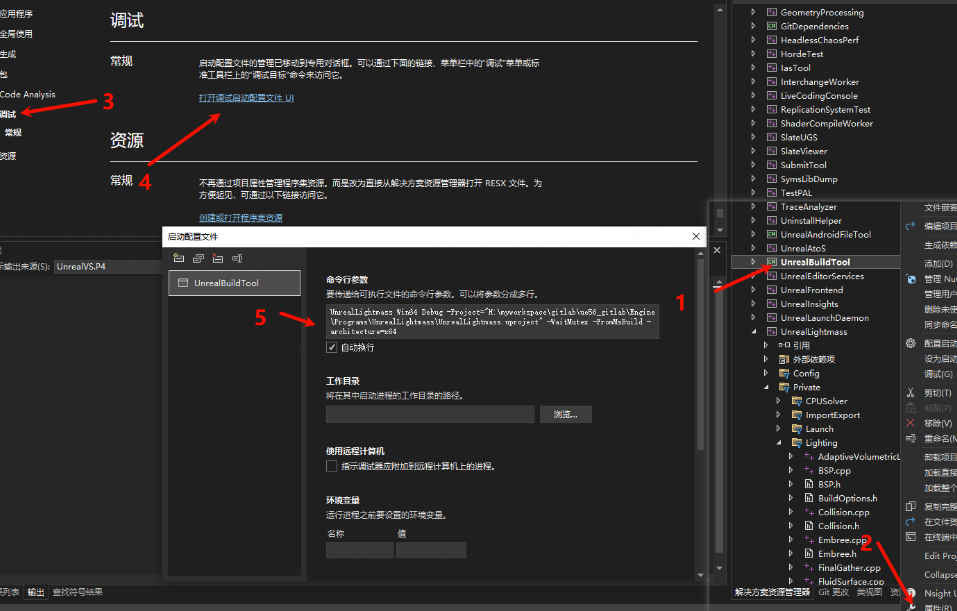Select the UnrealBuildTool launch profile entry
Screen dimensions: 957x611
(x=234, y=283)
